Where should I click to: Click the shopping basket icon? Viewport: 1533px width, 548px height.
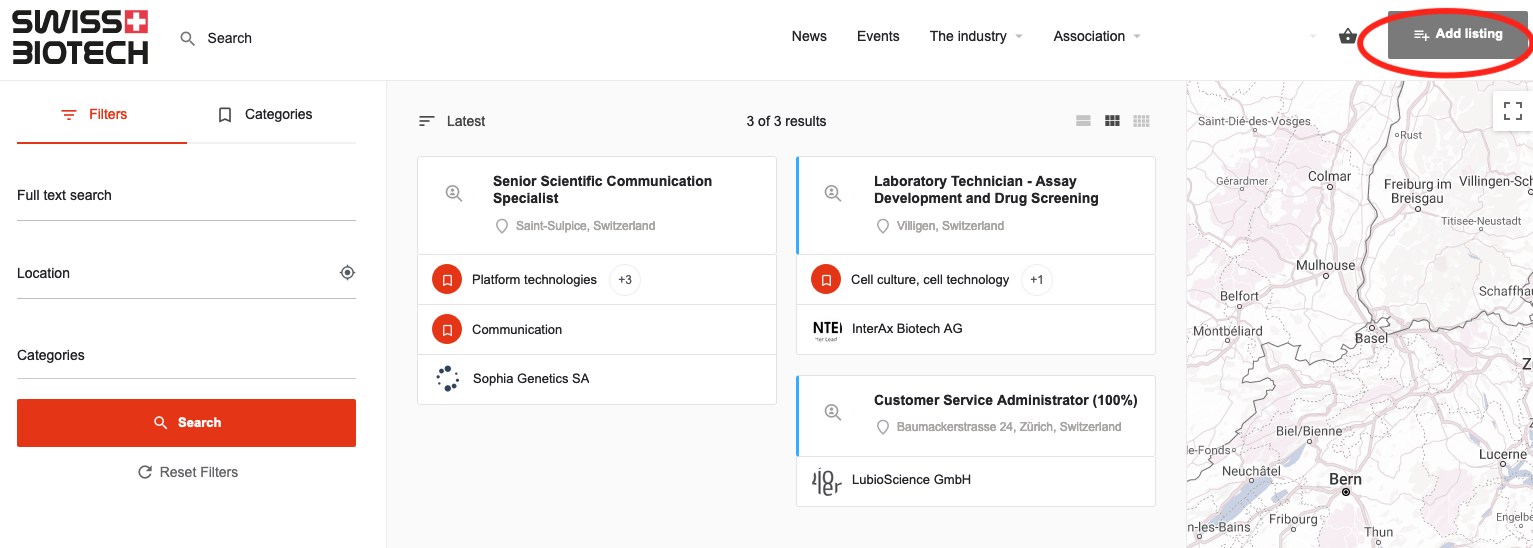pyautogui.click(x=1347, y=37)
